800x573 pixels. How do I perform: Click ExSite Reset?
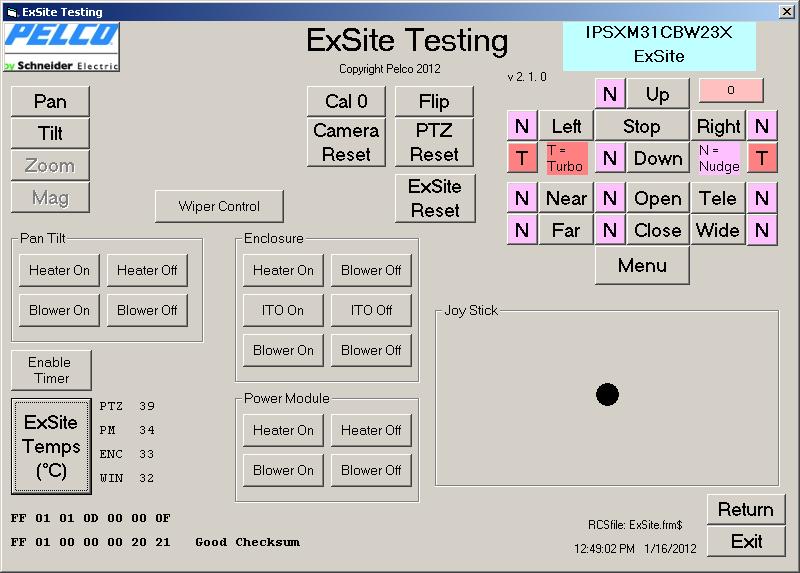[435, 198]
